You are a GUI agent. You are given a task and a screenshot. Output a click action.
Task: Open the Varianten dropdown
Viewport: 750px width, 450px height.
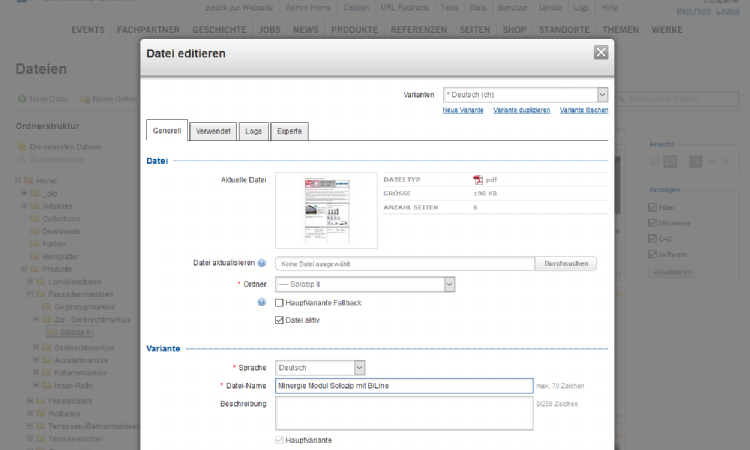[525, 94]
